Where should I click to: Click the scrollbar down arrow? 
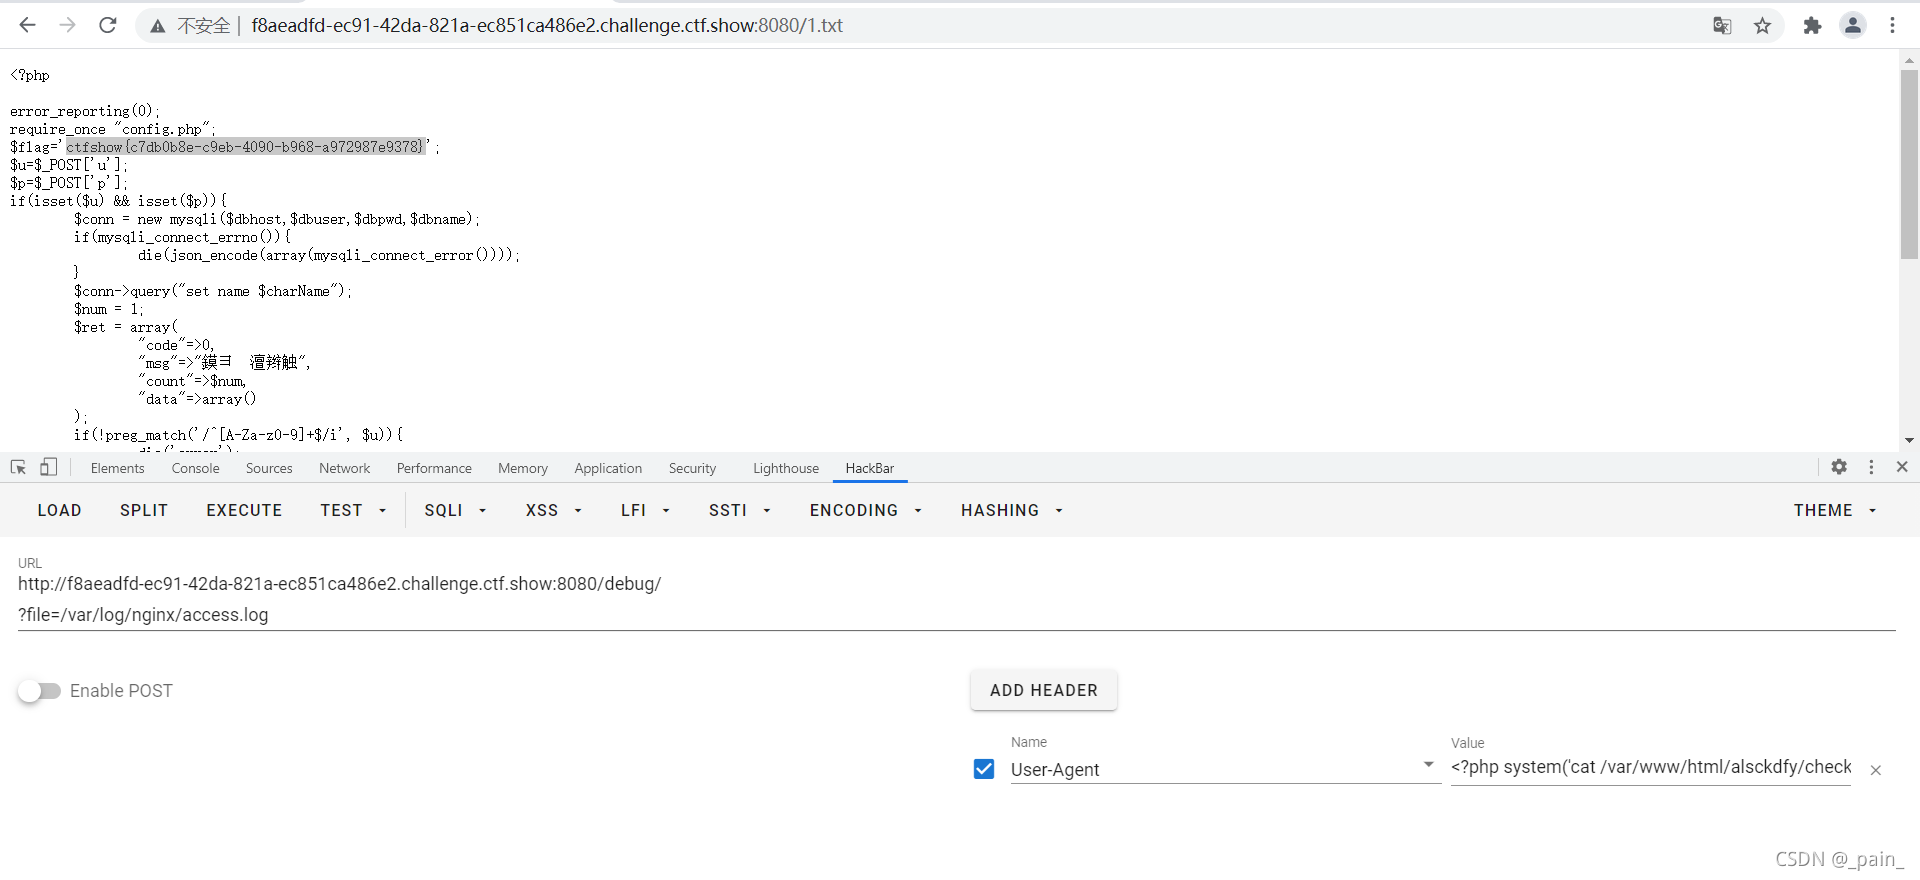pos(1909,440)
